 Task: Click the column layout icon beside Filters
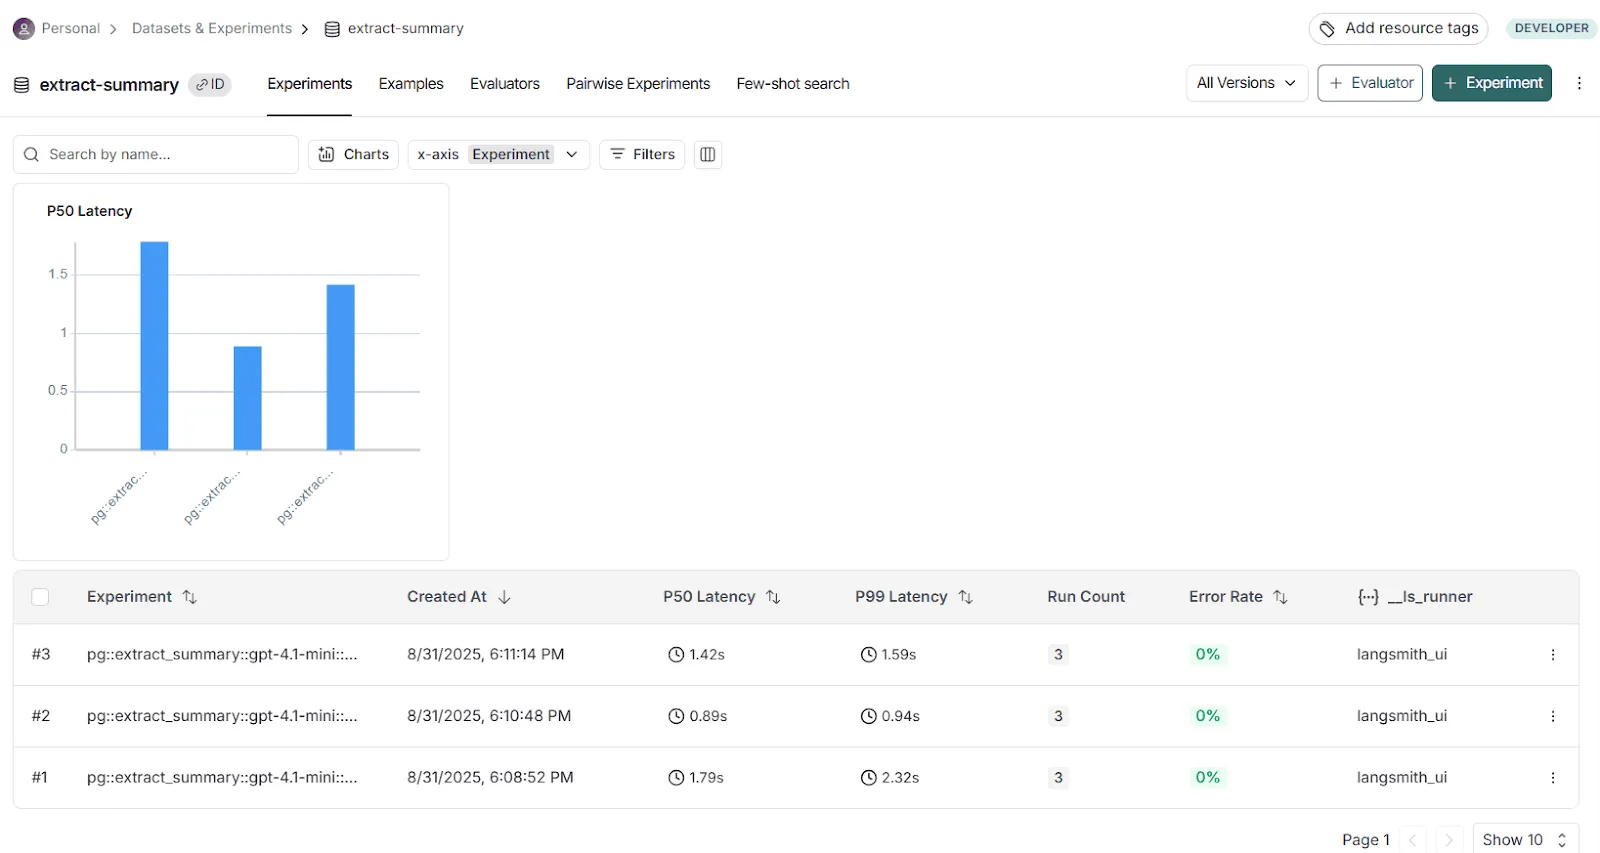pos(708,155)
